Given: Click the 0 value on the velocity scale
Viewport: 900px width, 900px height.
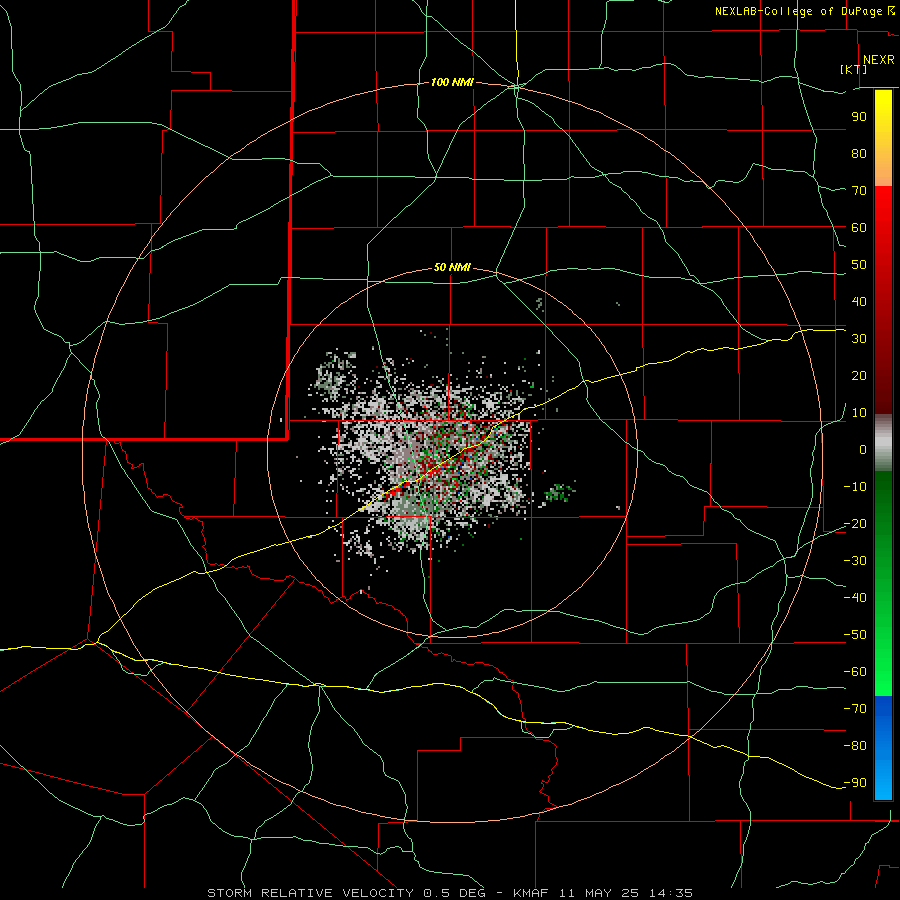Looking at the screenshot, I should point(863,449).
